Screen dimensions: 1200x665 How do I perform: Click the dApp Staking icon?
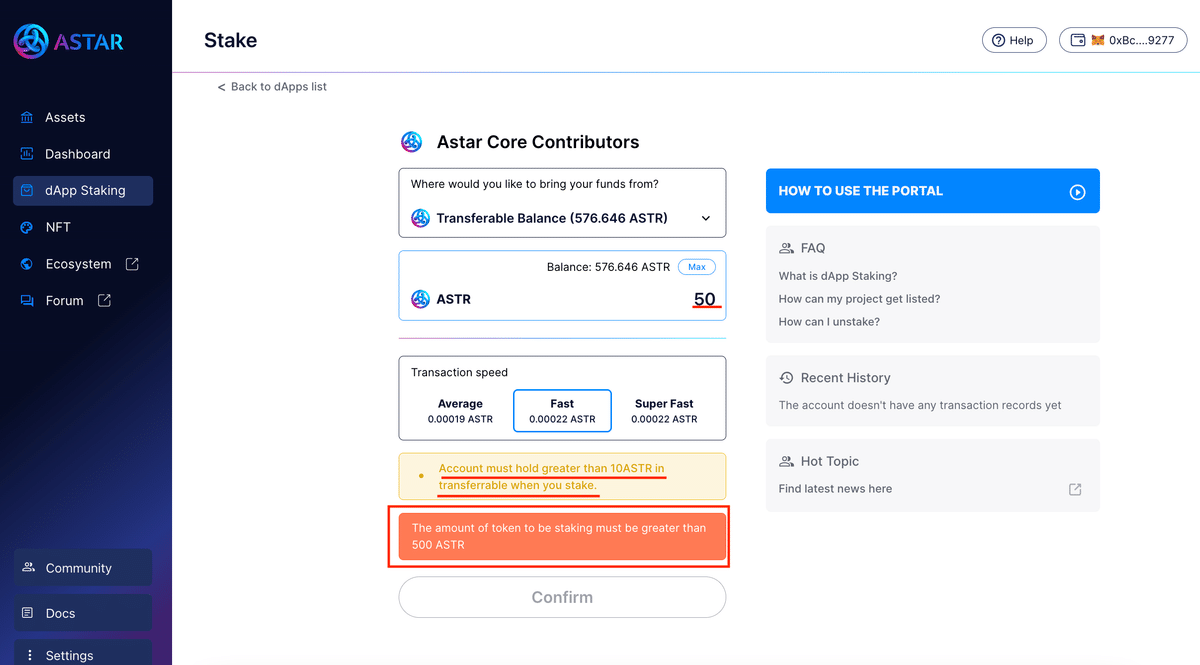[27, 190]
